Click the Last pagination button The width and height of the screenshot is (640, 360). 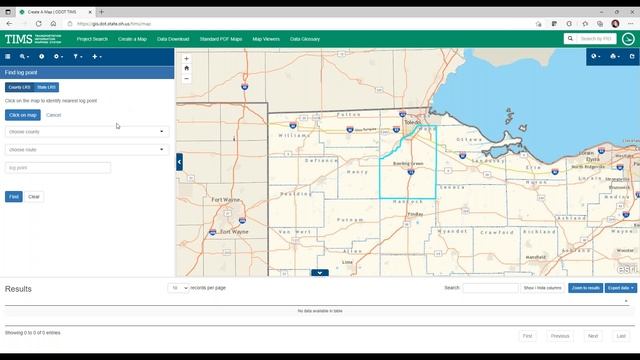[x=621, y=336]
